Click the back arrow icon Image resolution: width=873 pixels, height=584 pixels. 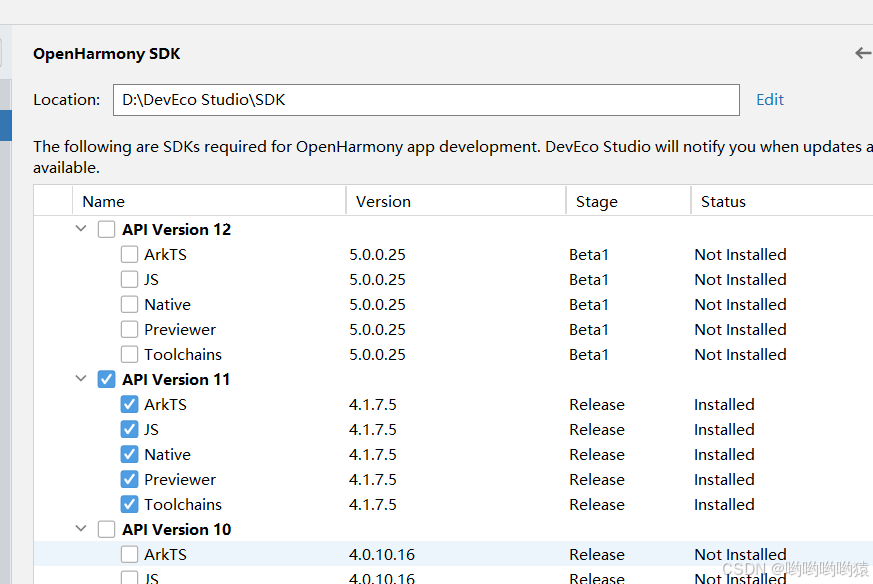[x=862, y=53]
